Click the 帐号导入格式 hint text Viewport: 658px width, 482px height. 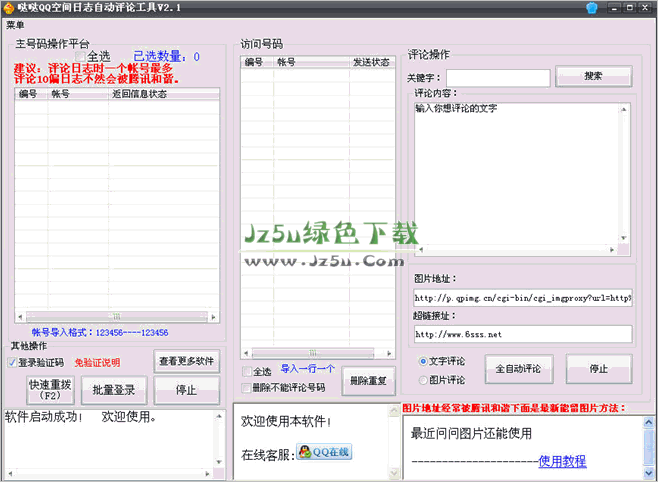[x=100, y=333]
